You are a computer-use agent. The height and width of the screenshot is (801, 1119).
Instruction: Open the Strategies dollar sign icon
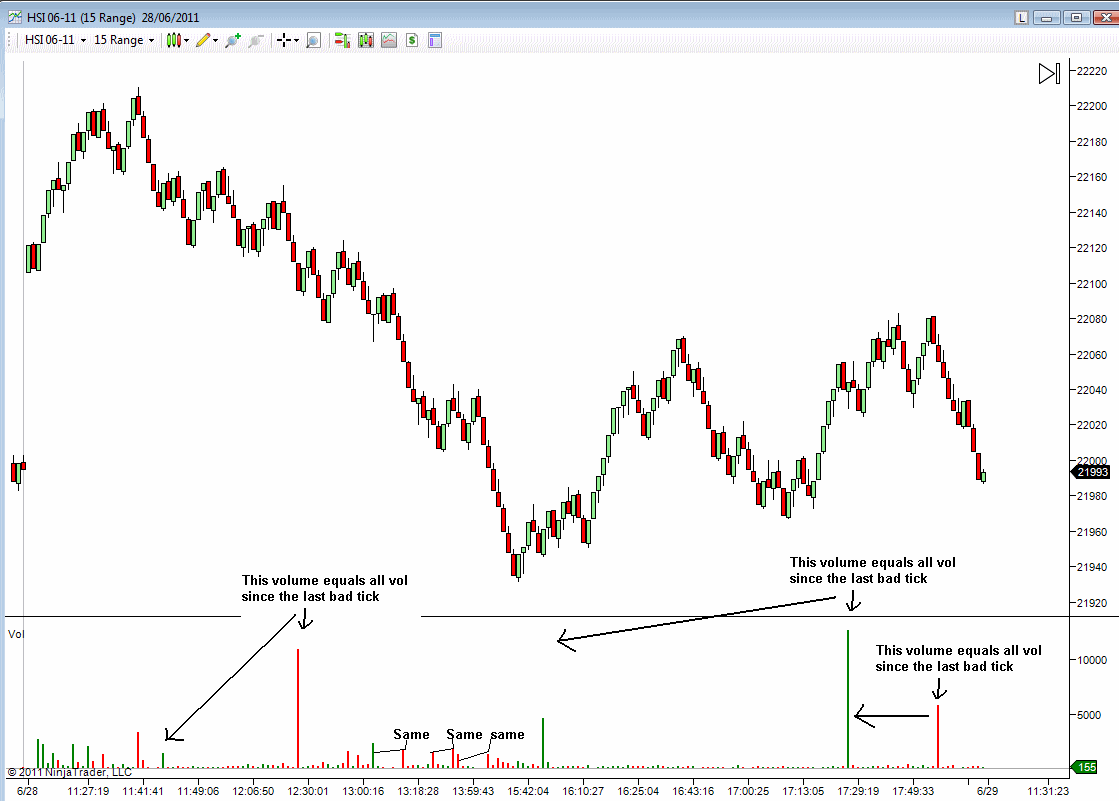click(412, 40)
